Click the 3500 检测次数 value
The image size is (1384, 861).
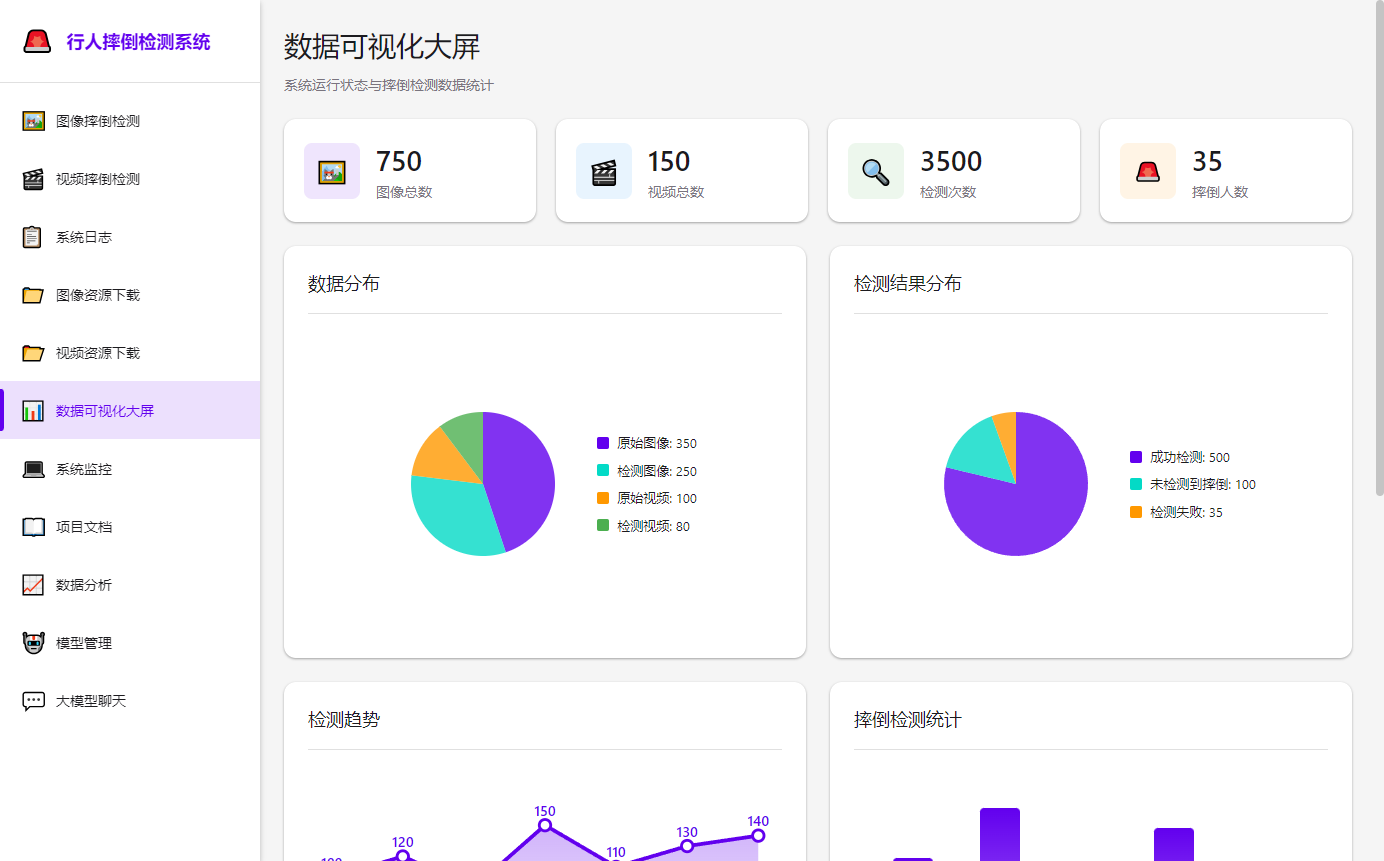[x=951, y=161]
